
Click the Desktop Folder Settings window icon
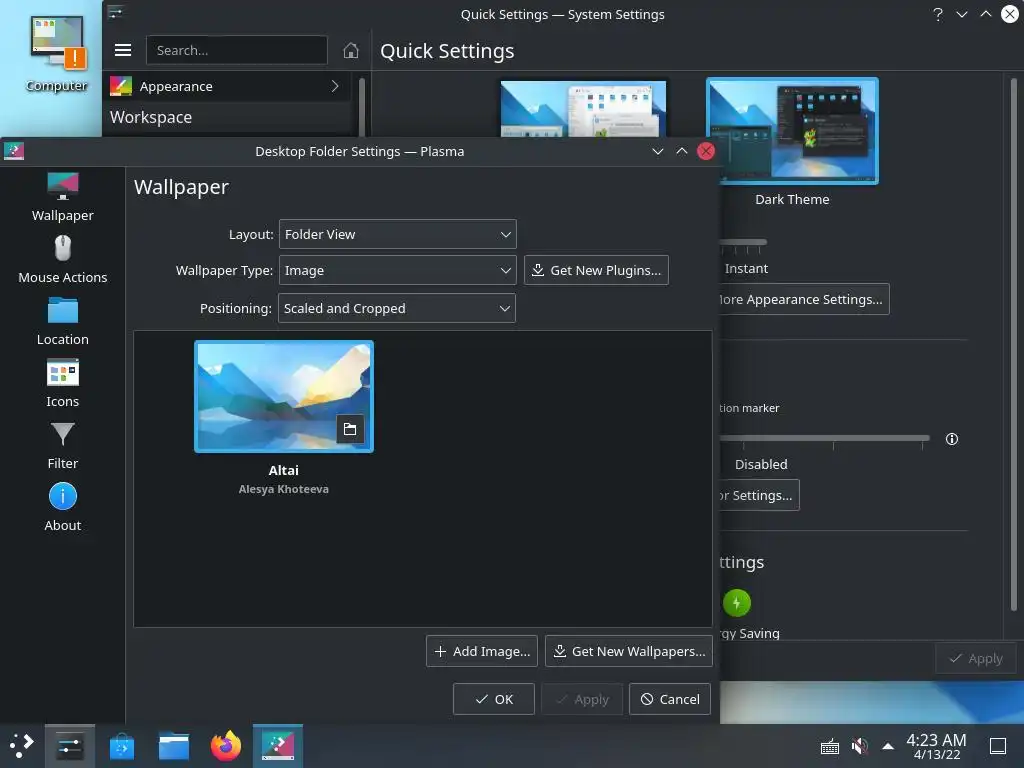14,151
